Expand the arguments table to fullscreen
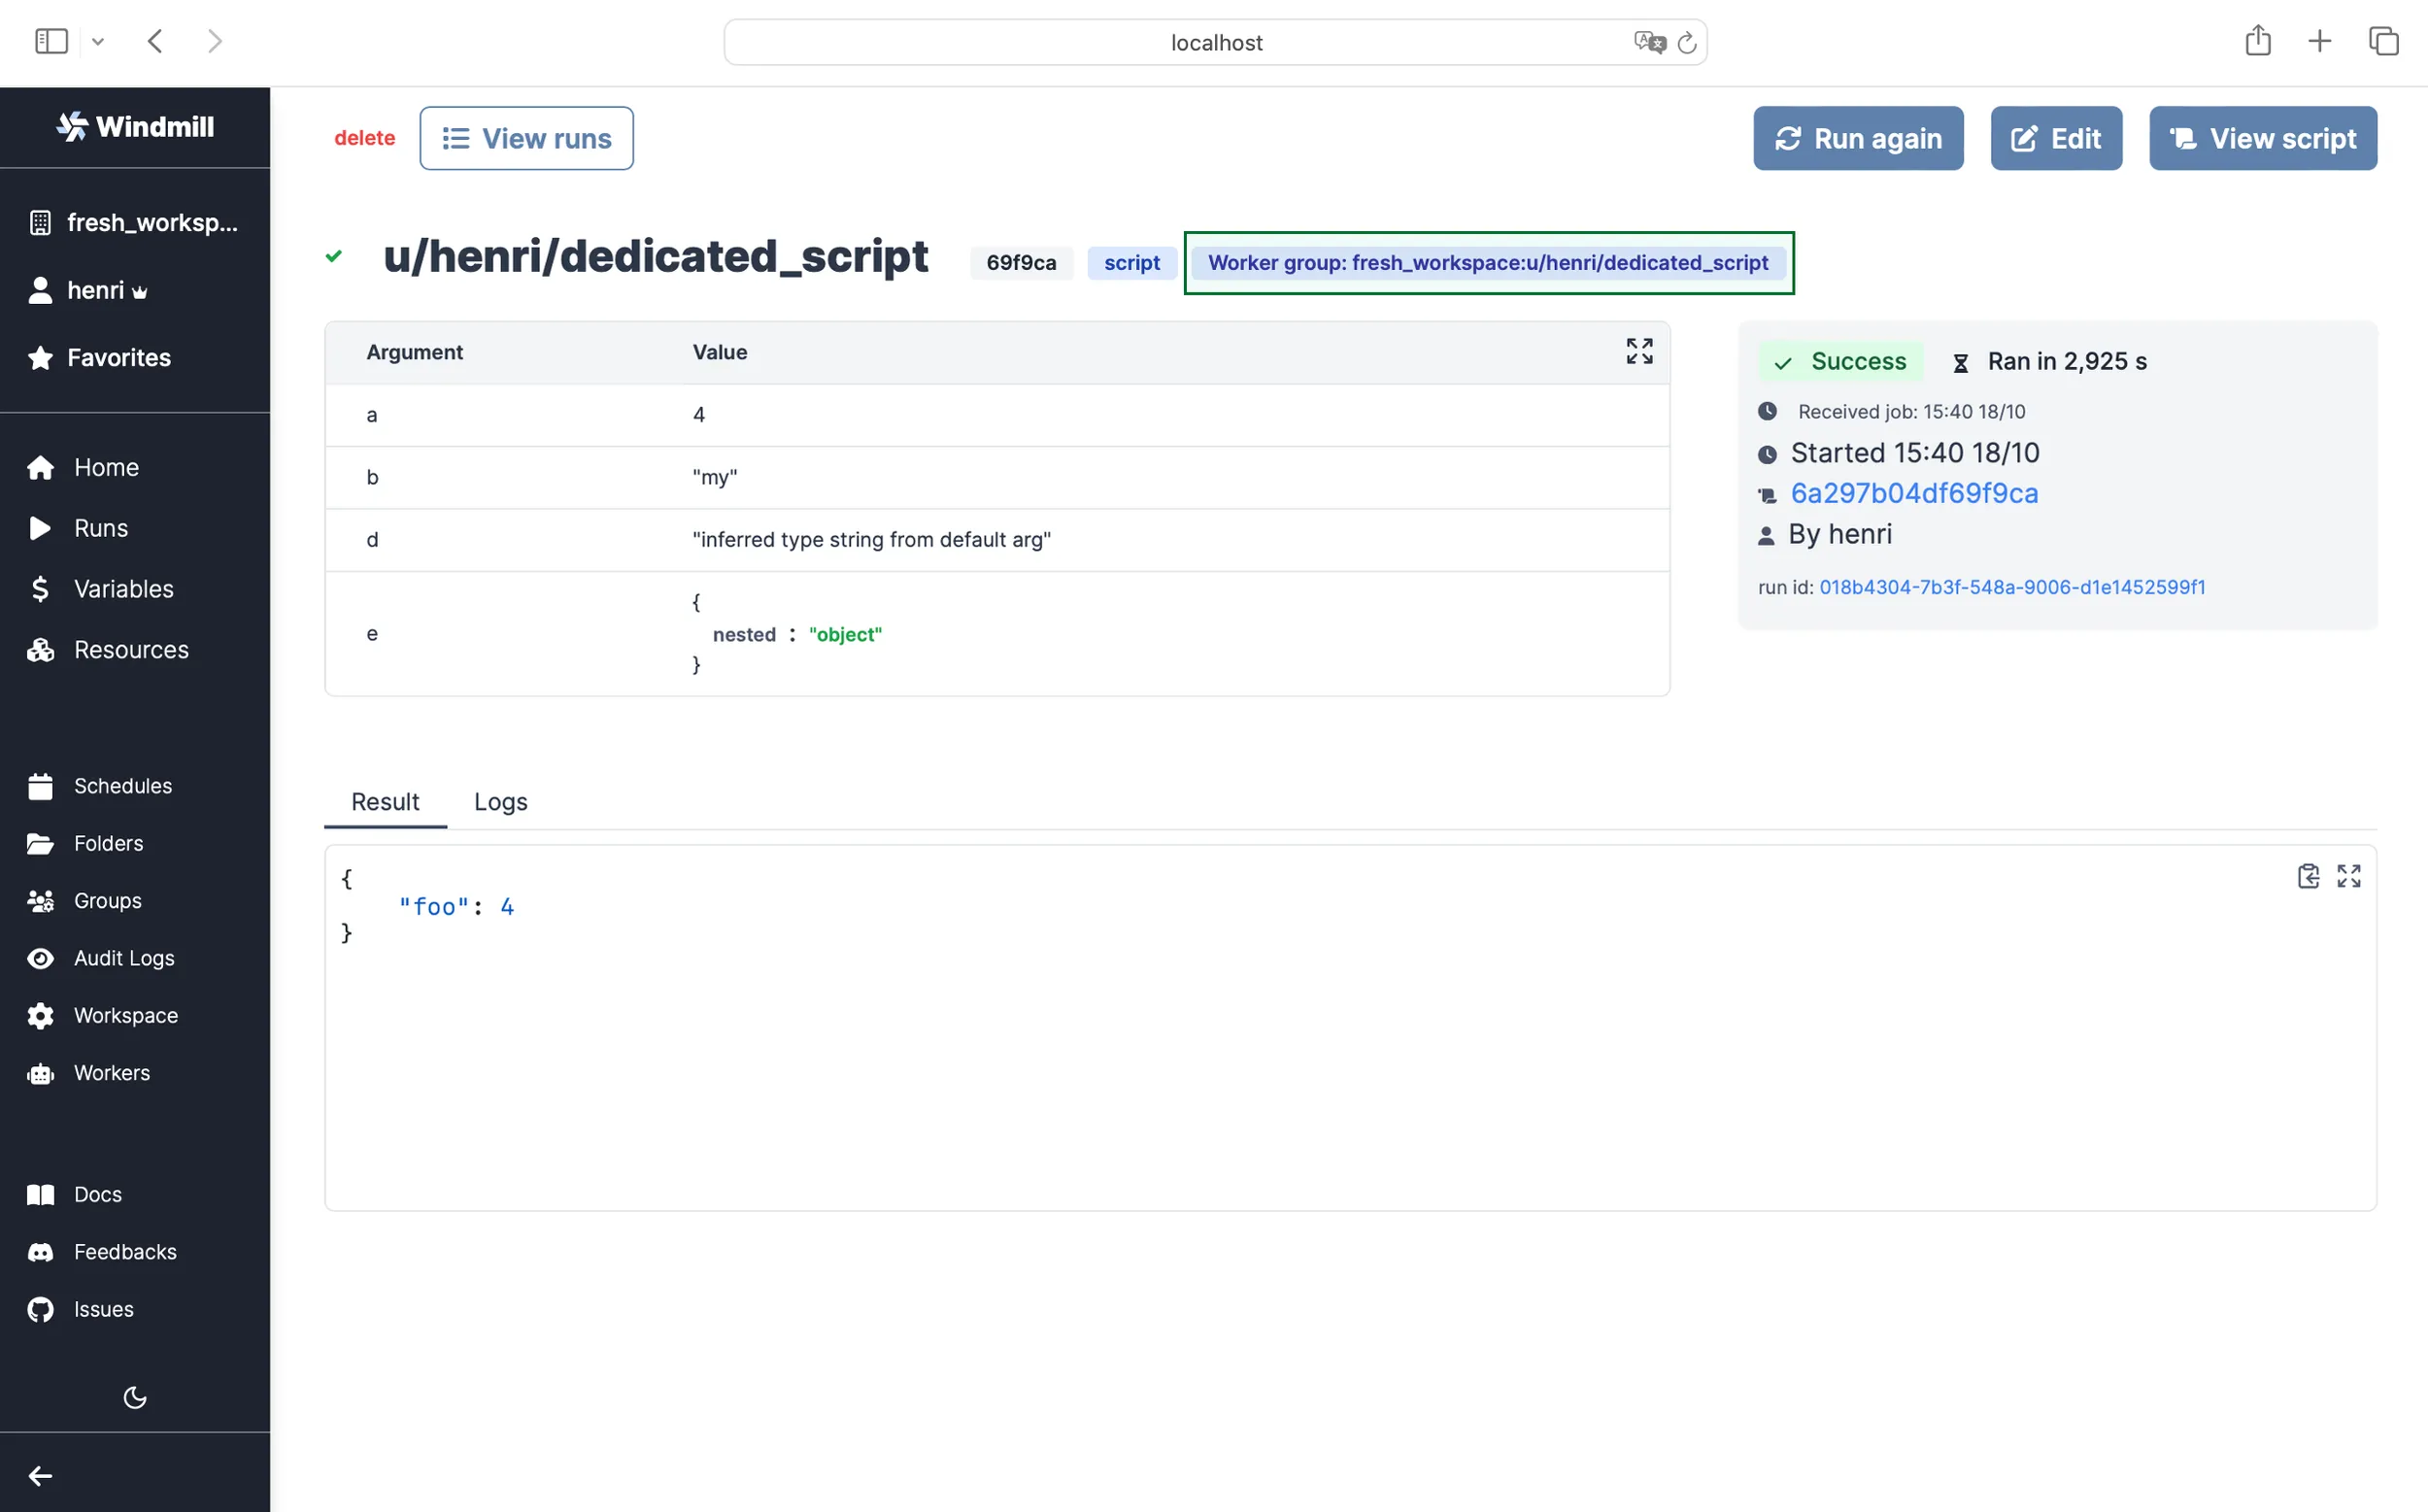 click(1639, 351)
